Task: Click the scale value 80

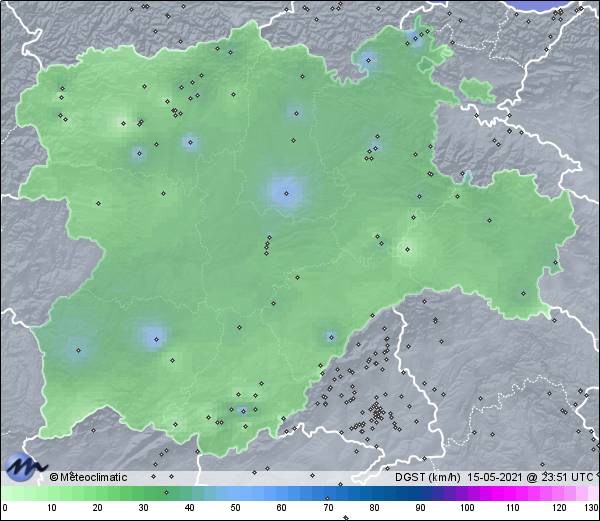Action: [x=374, y=508]
